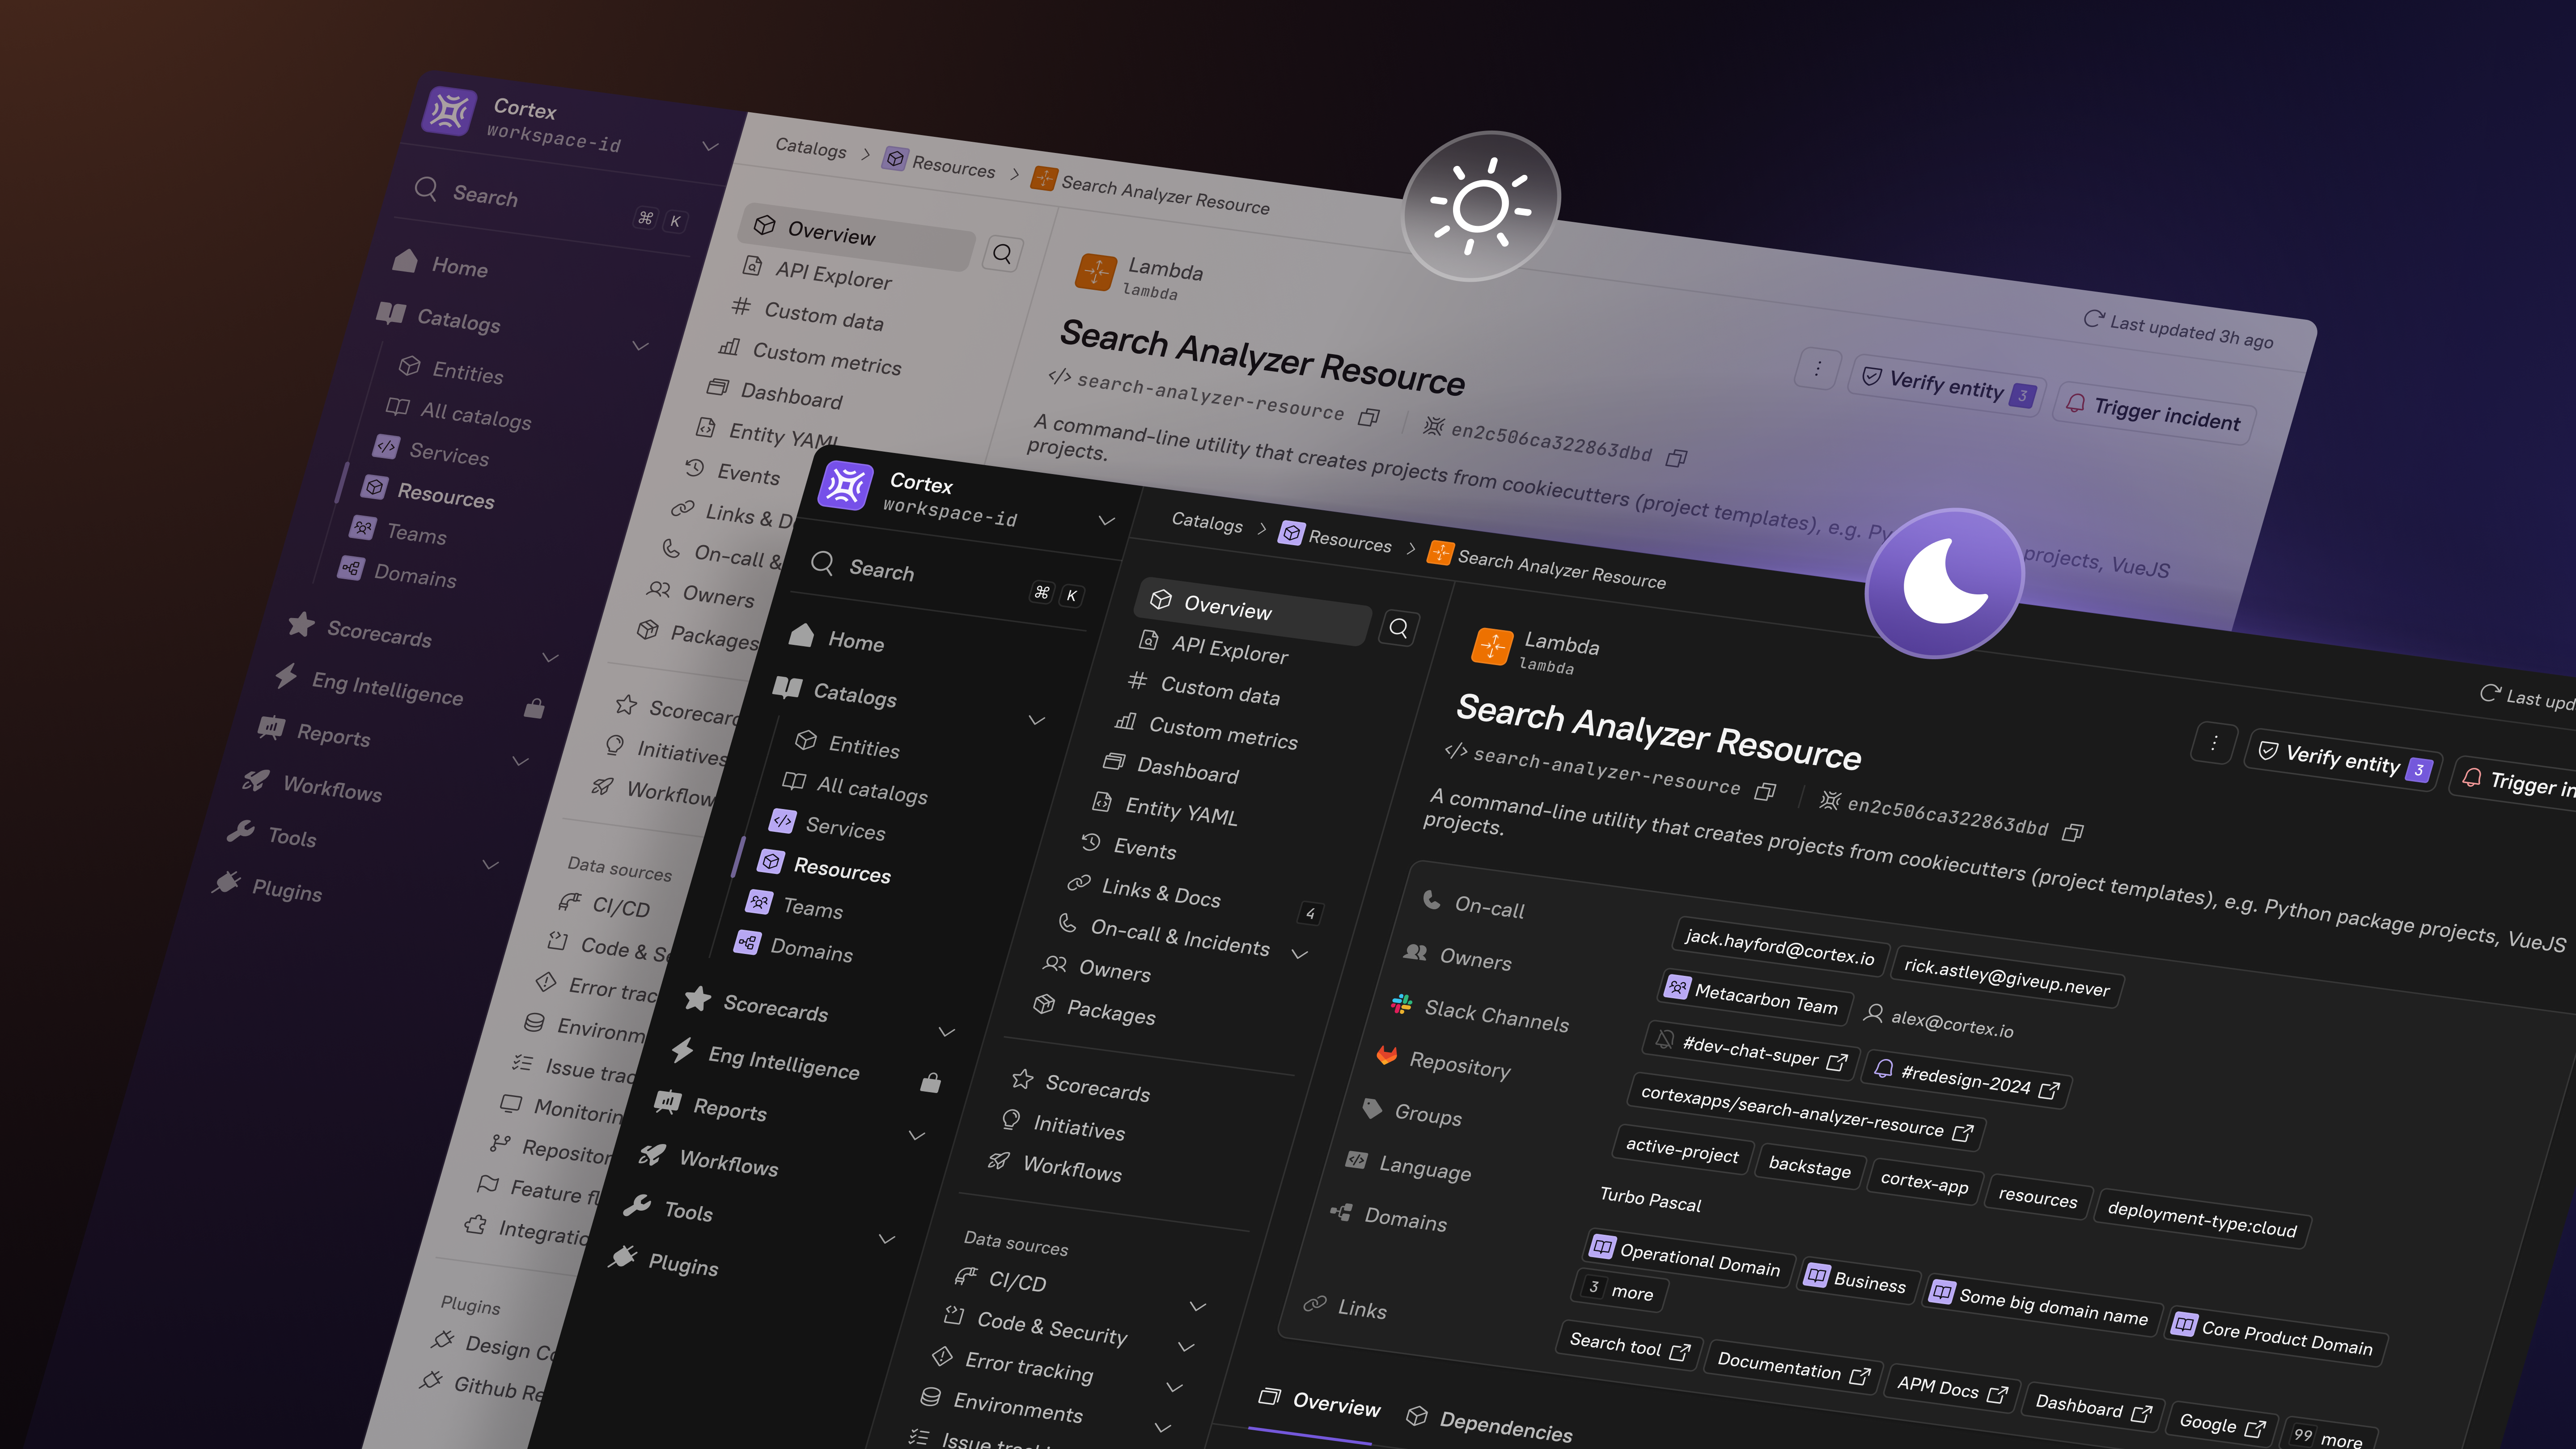The image size is (2576, 1449).
Task: Copy the search-analyzer-resource tag in dark panel
Action: (x=1766, y=792)
